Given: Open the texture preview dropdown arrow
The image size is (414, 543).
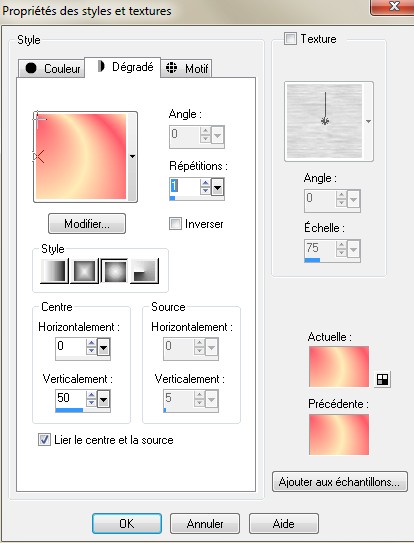Looking at the screenshot, I should tap(368, 122).
